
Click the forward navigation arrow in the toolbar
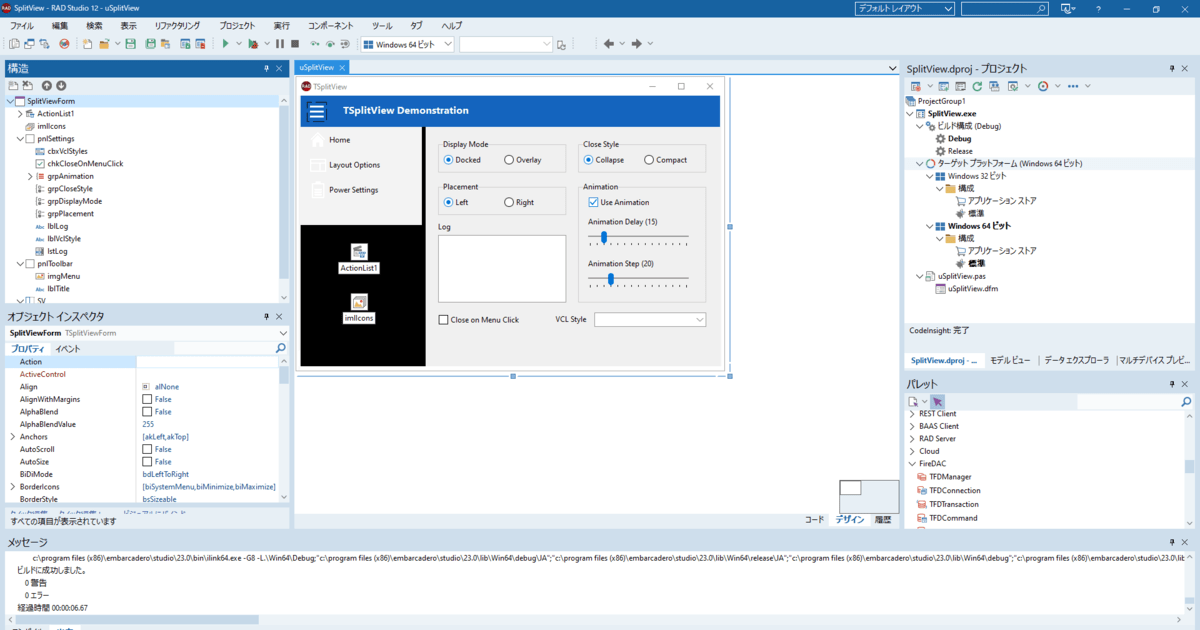point(636,44)
